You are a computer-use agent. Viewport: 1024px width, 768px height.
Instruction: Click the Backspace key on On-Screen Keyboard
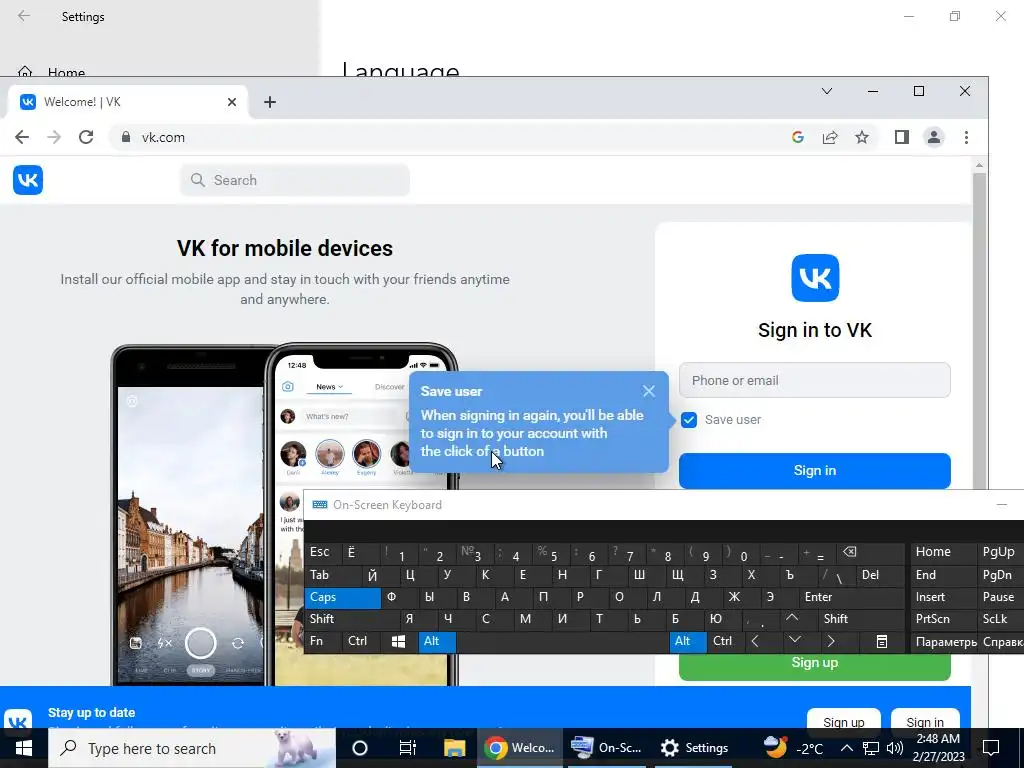click(x=850, y=552)
